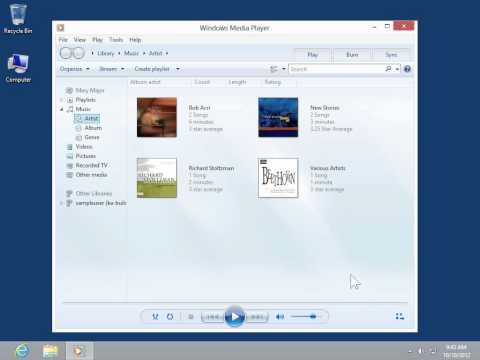This screenshot has width=480, height=360.
Task: Open the view options dropdown arrow
Action: click(x=284, y=69)
